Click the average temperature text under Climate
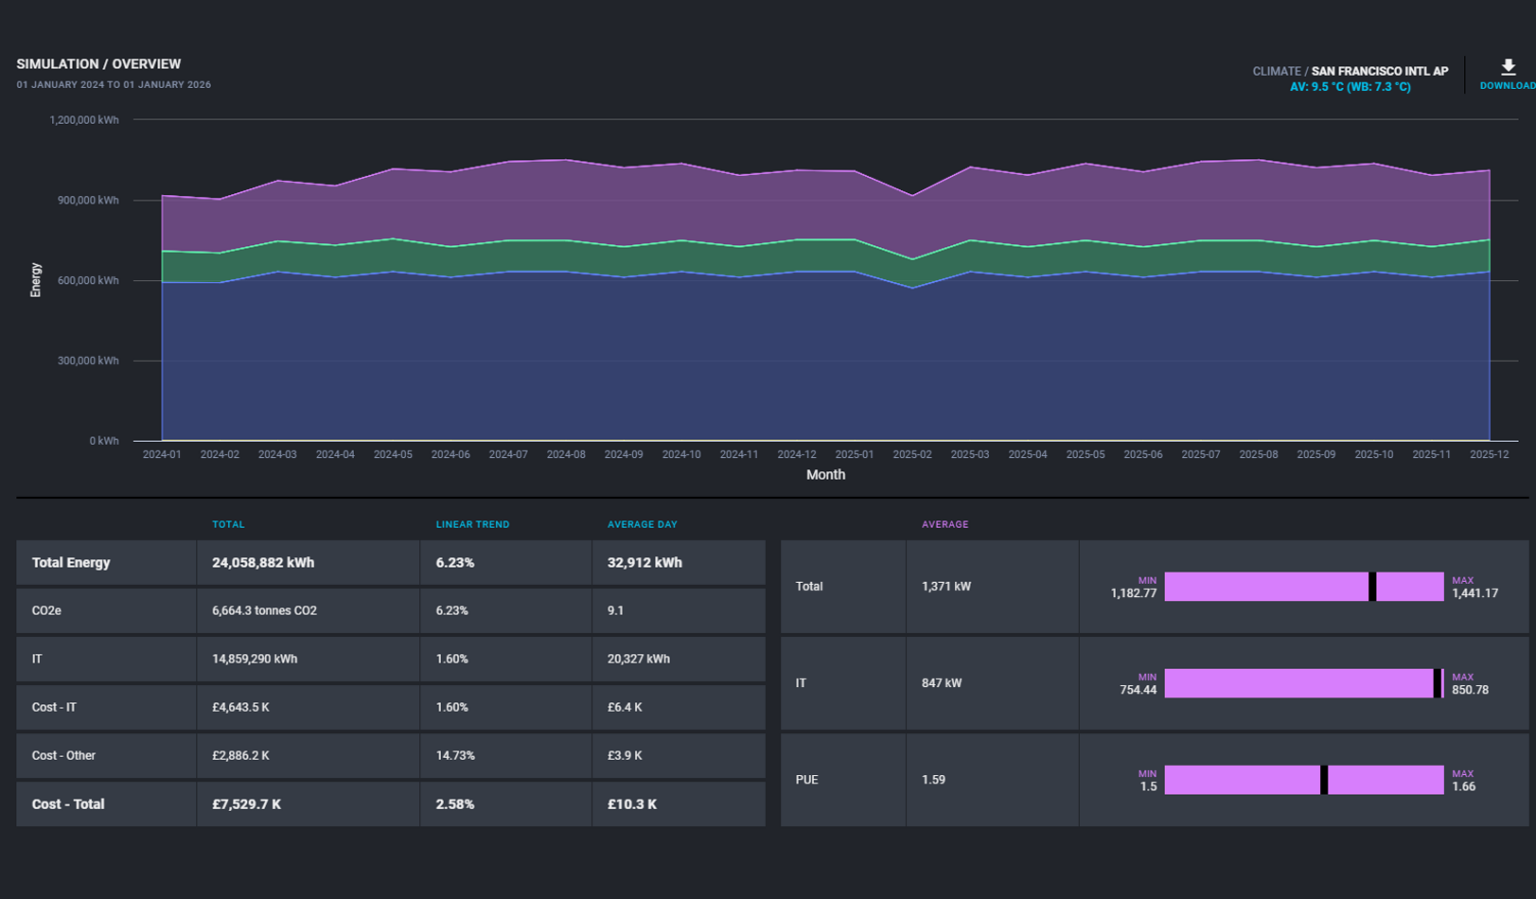This screenshot has width=1536, height=899. [x=1349, y=87]
